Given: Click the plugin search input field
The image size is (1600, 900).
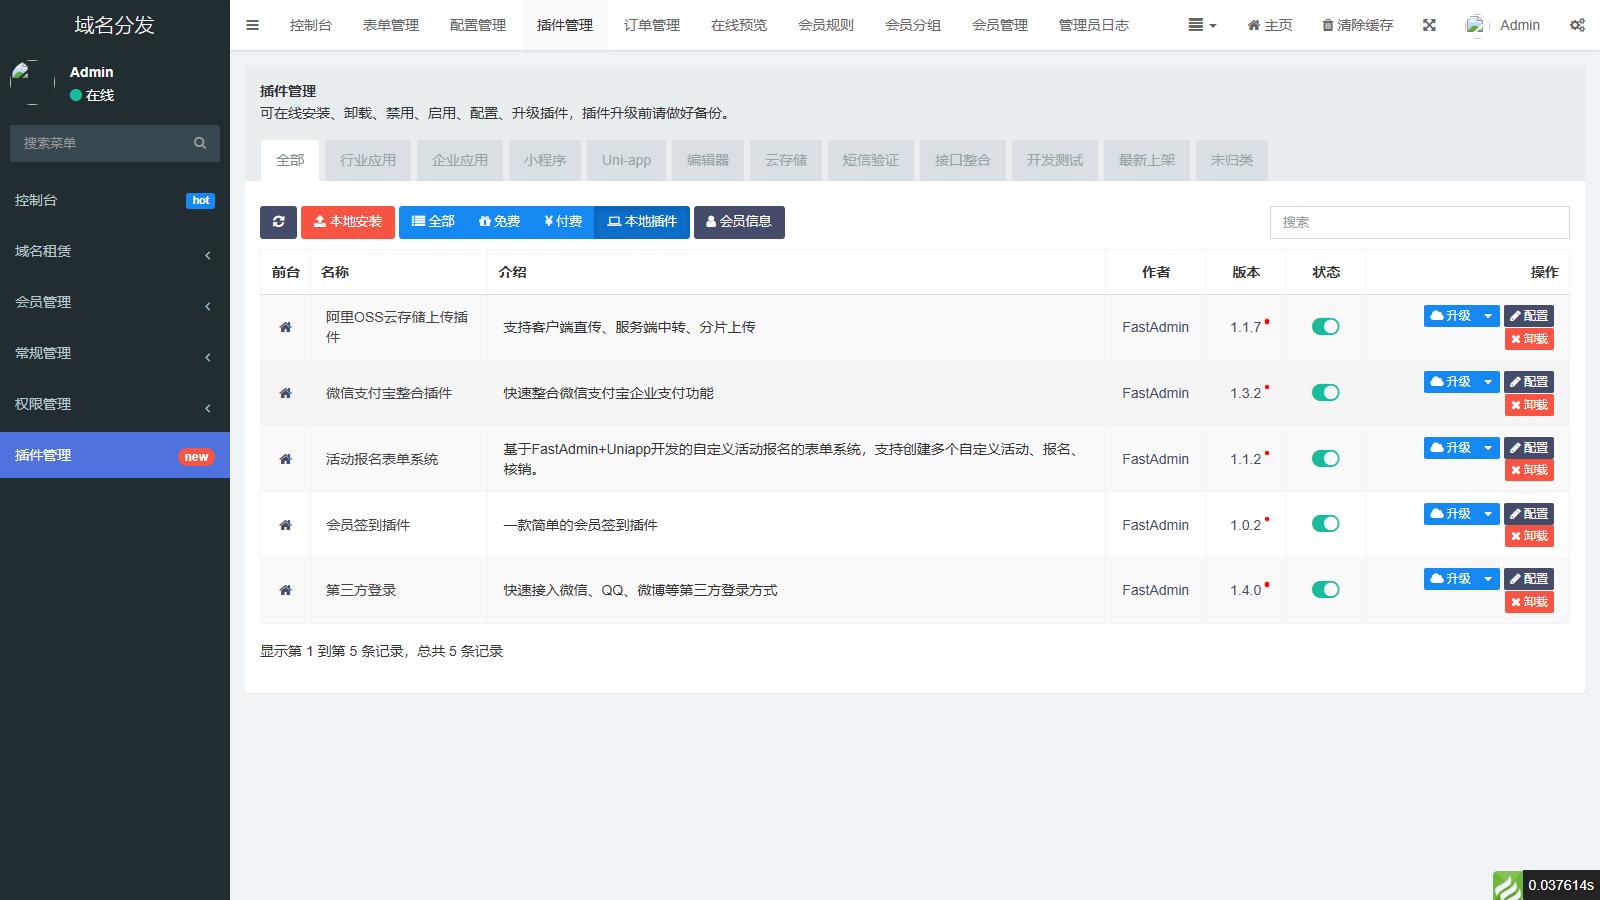Looking at the screenshot, I should click(x=1419, y=222).
